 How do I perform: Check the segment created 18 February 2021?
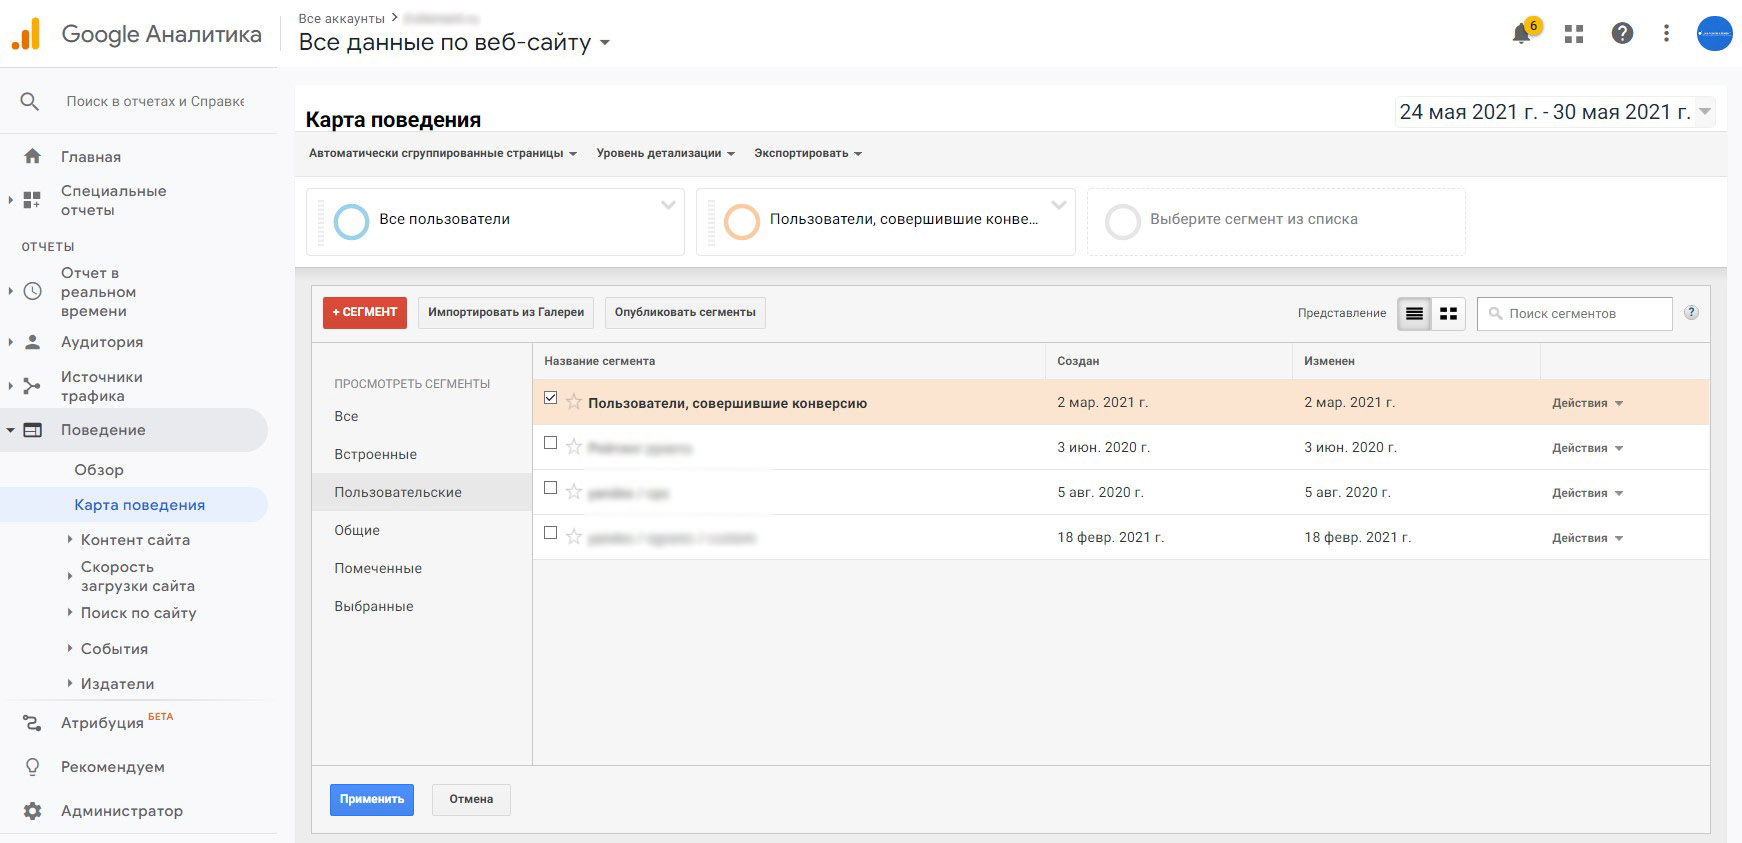(x=550, y=533)
